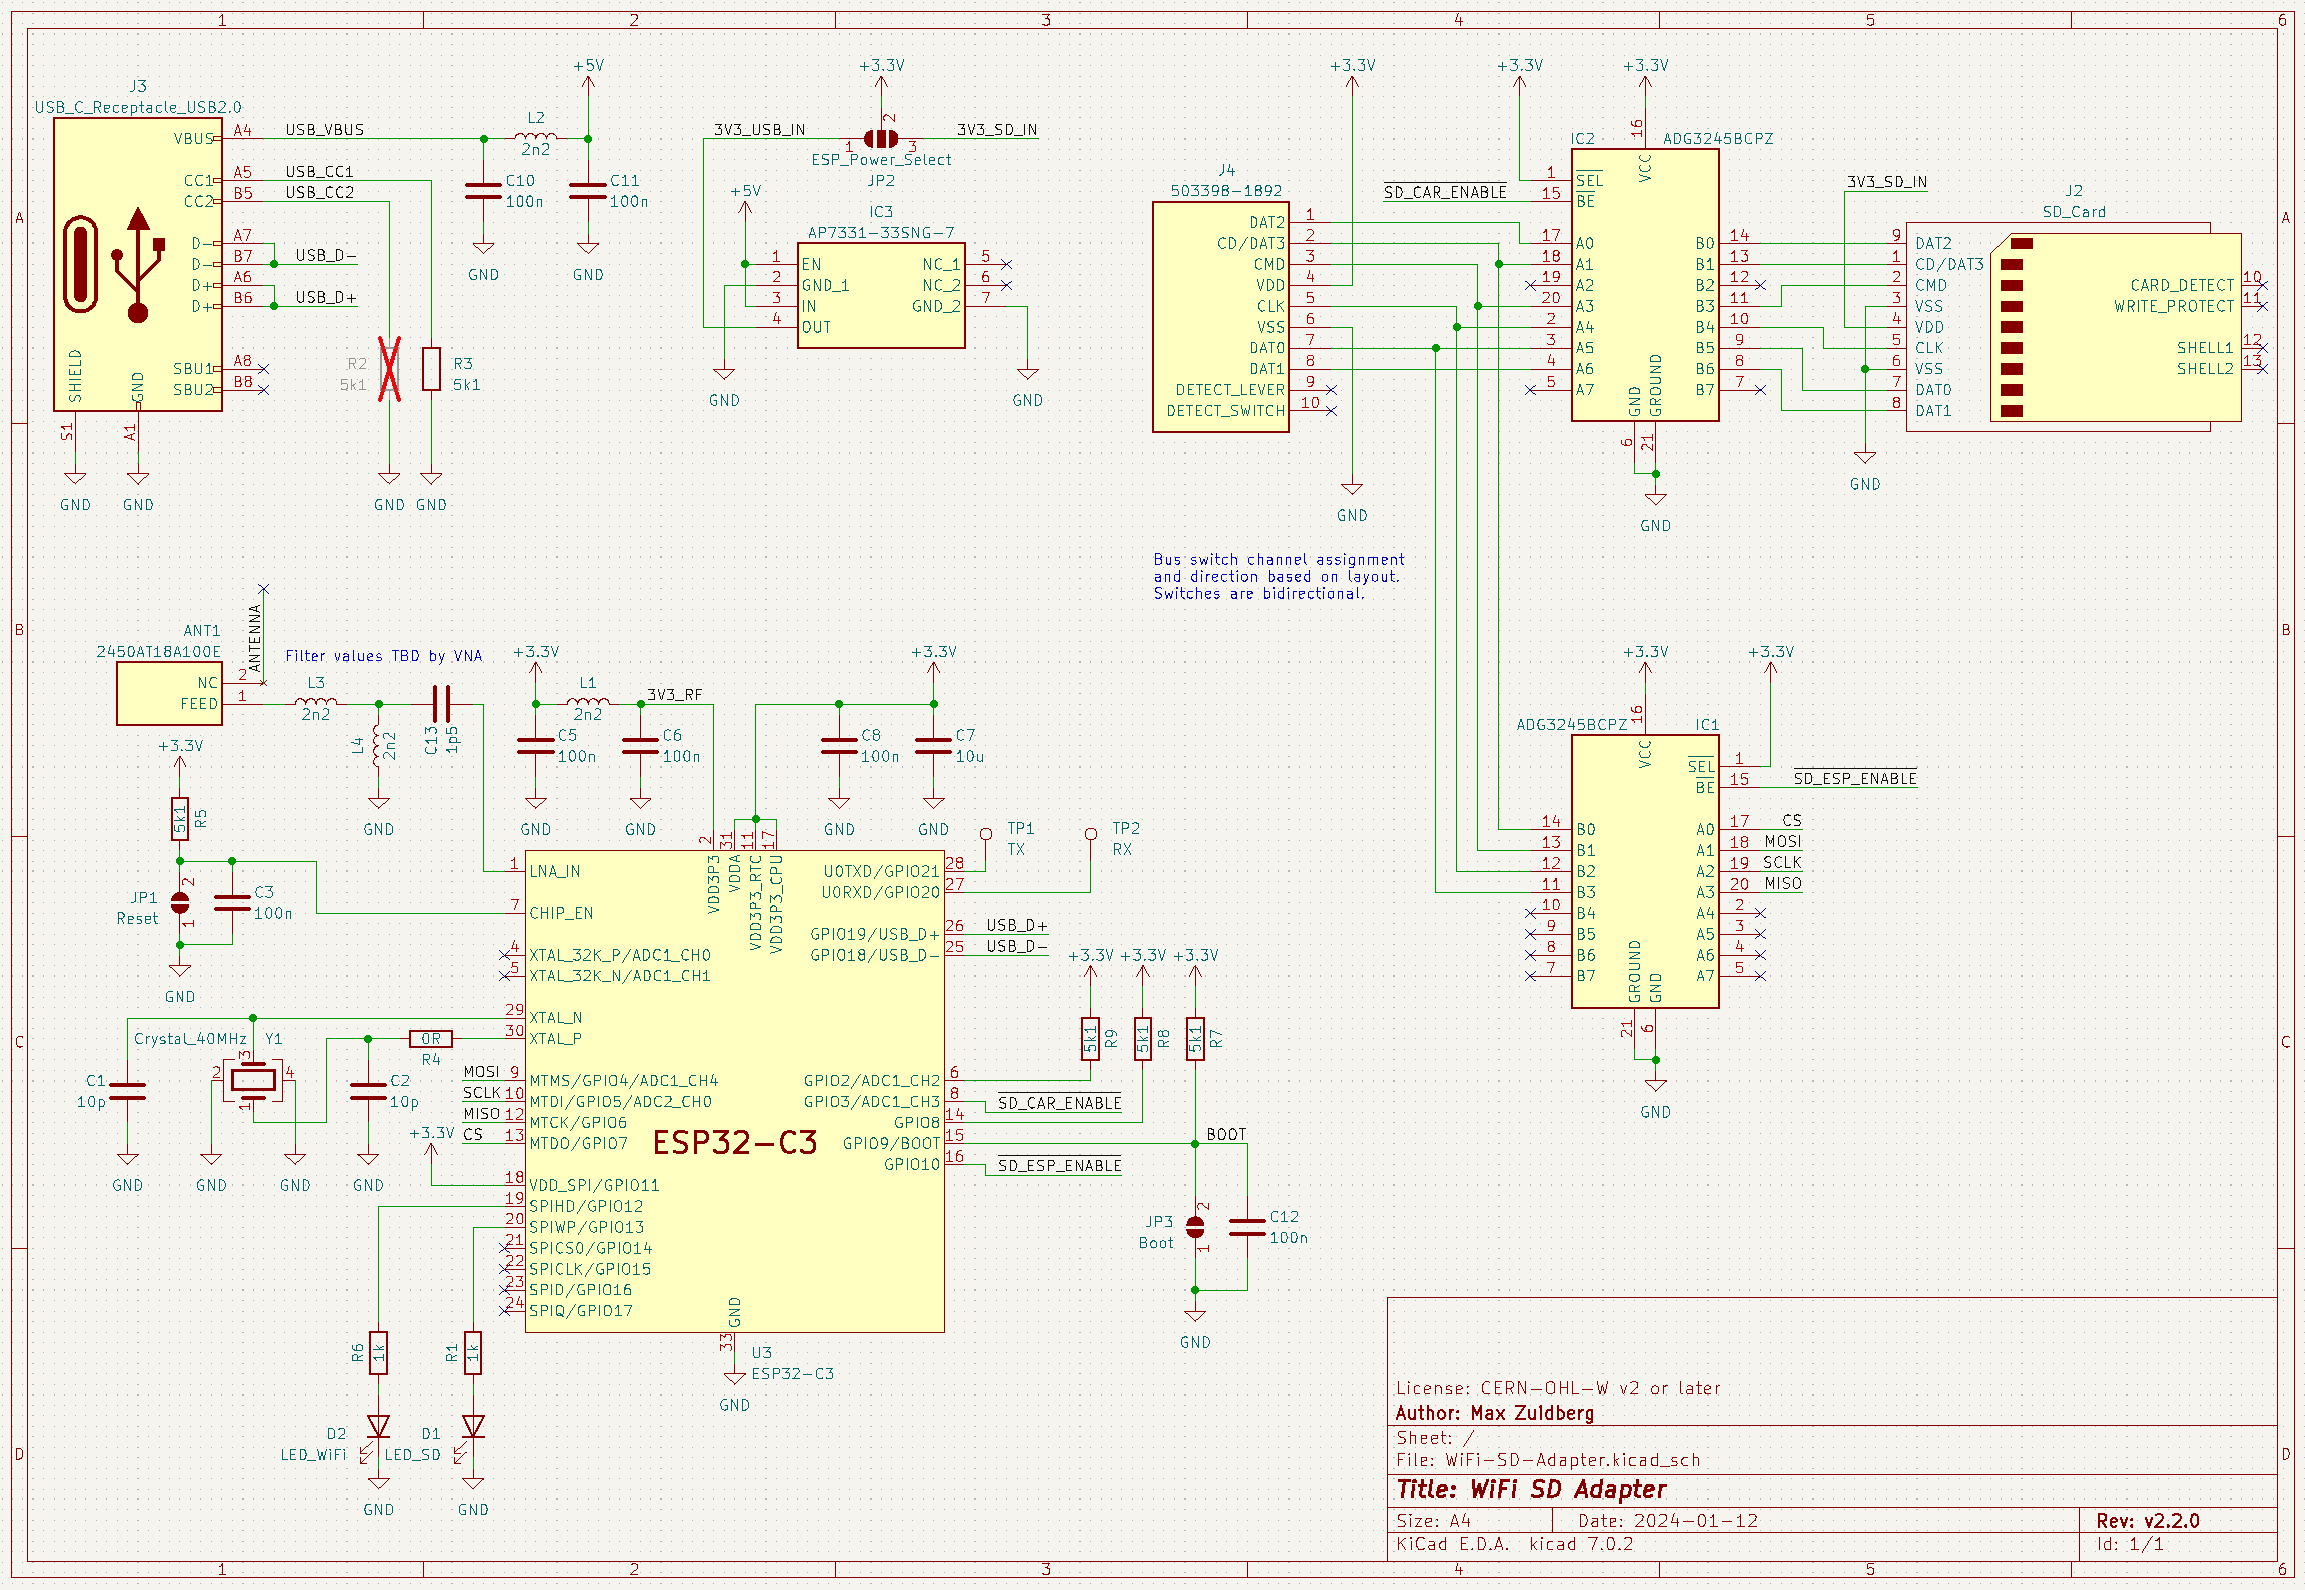Click the CARD_DETECT pin on SD card
2305x1590 pixels.
[x=2182, y=285]
